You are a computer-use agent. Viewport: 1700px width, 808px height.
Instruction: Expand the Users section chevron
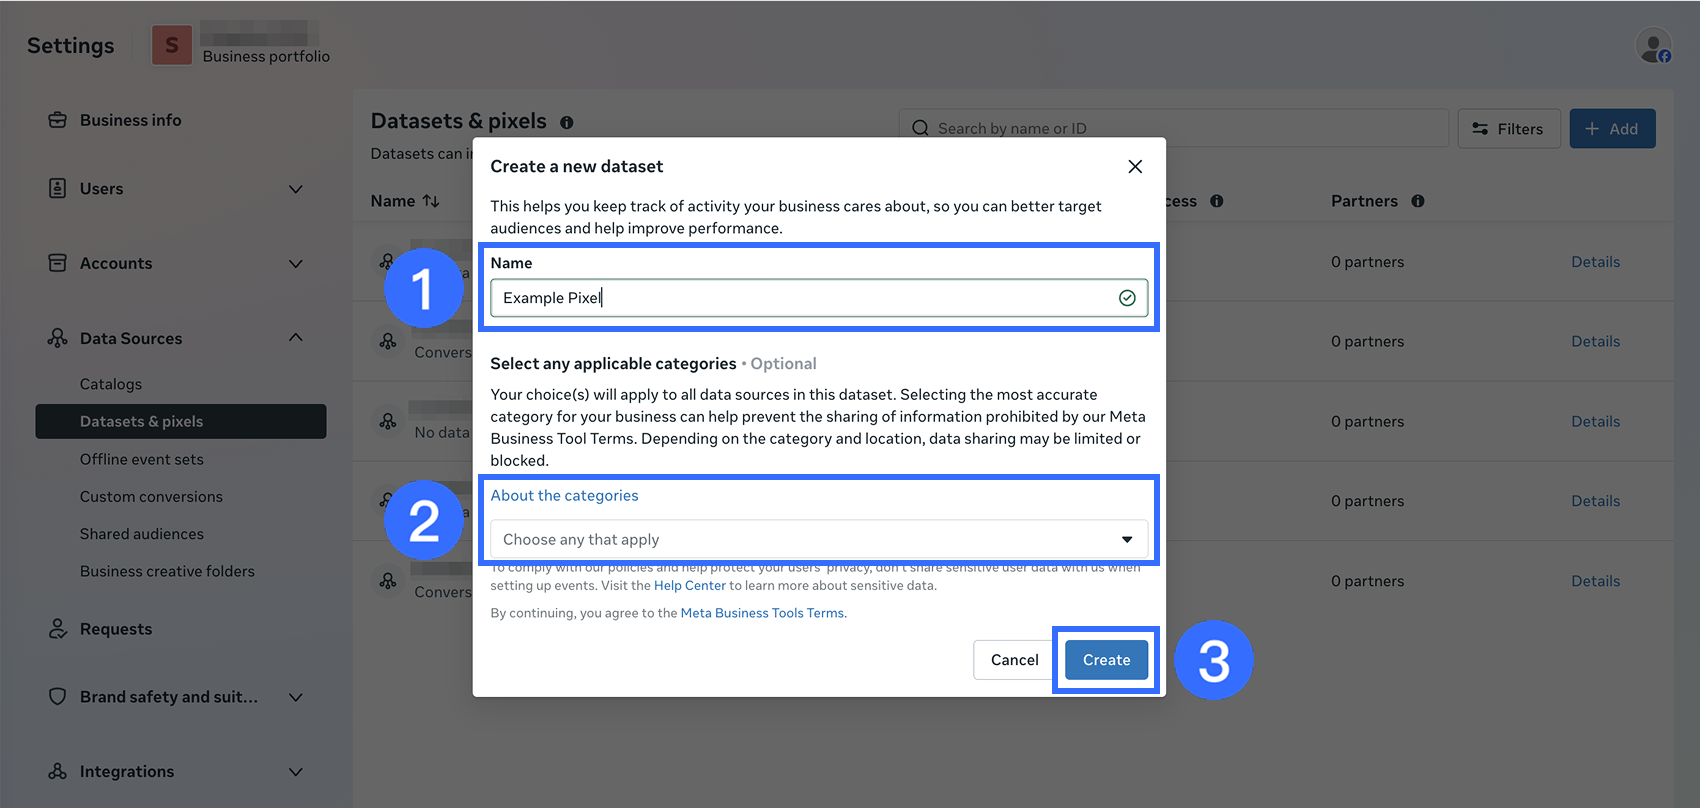[296, 189]
